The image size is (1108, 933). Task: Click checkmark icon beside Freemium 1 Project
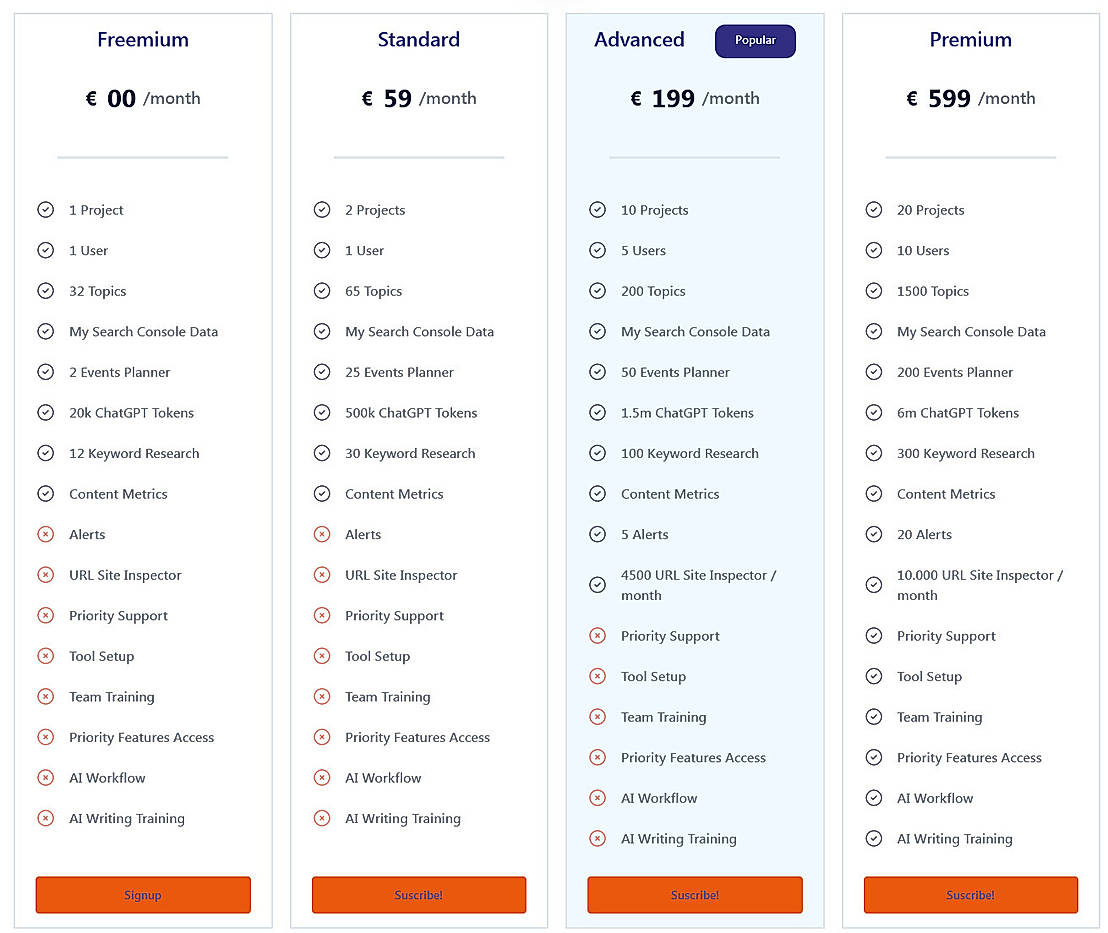point(46,210)
